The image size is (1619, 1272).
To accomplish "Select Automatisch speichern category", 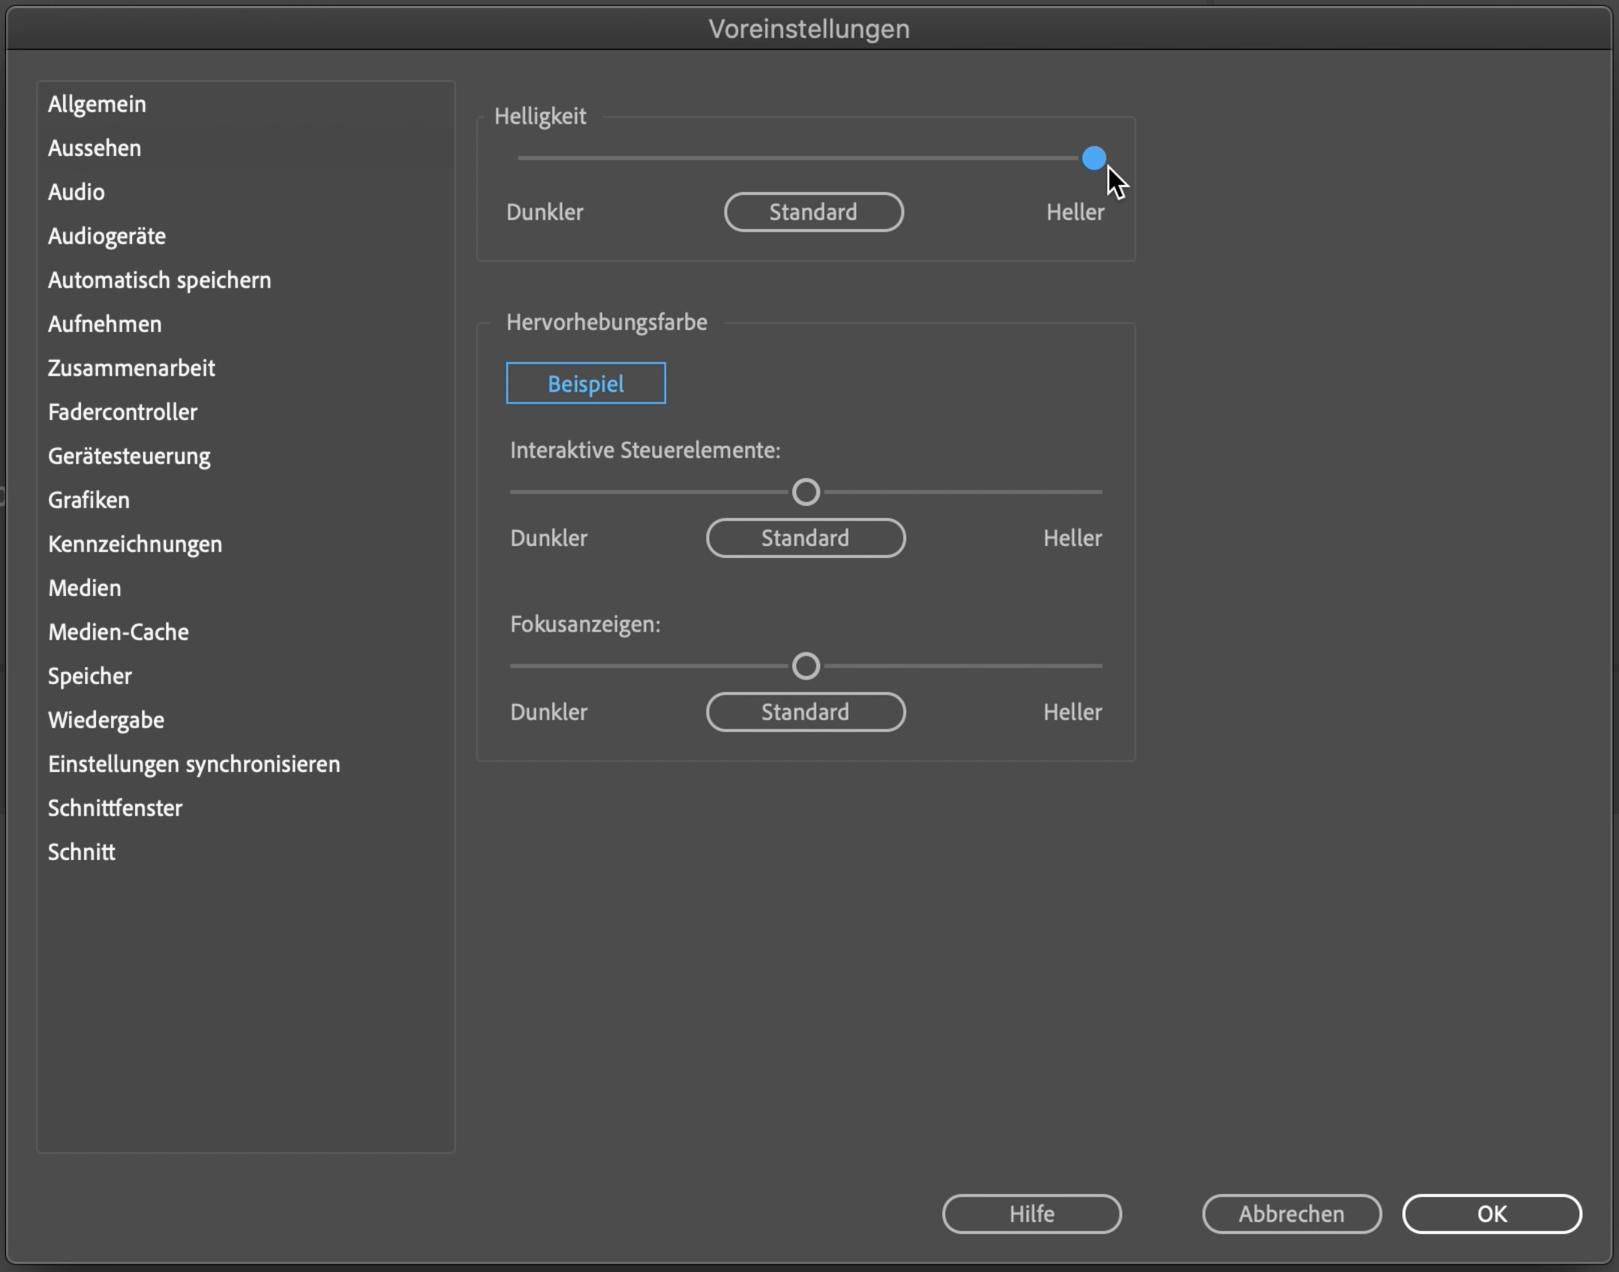I will [159, 280].
